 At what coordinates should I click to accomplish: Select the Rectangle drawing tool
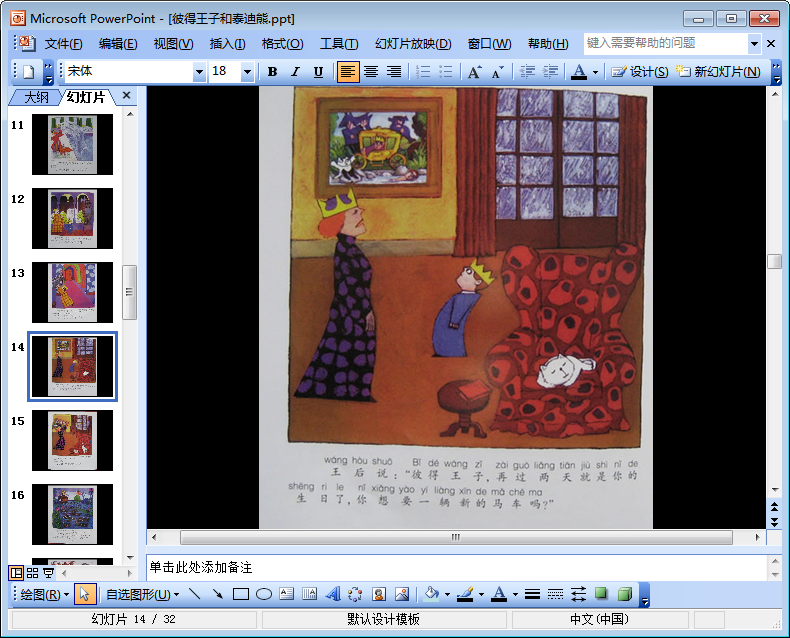click(x=241, y=595)
